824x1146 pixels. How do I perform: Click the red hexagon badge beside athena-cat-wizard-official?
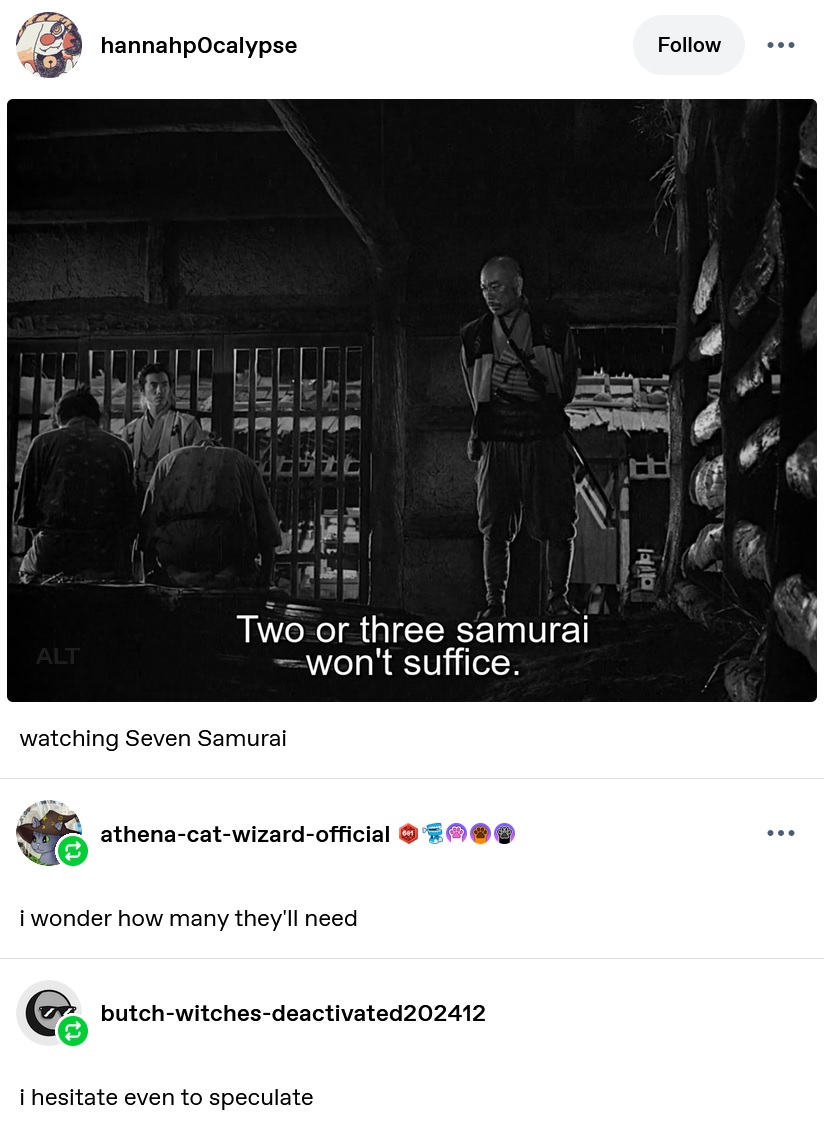click(409, 833)
